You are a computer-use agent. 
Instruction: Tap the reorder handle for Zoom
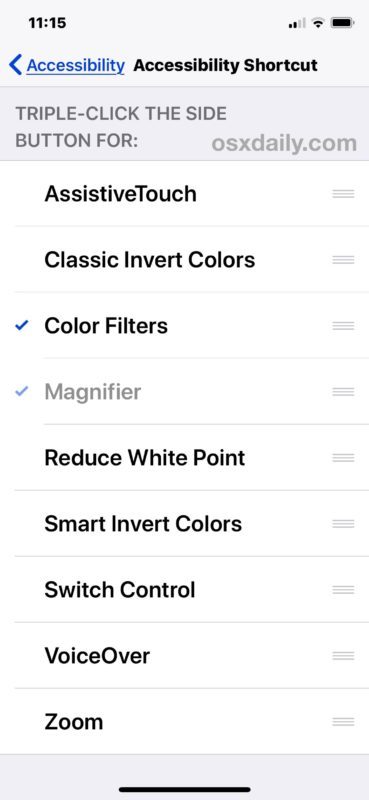pos(343,721)
